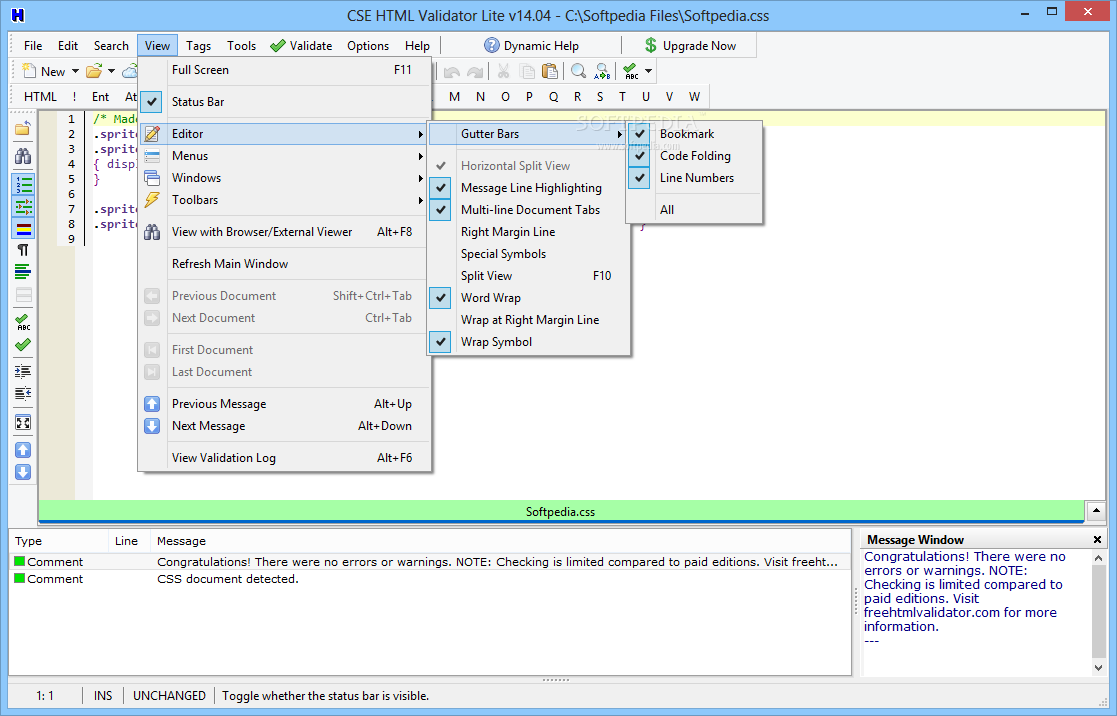Click the sidebar ABC checkmark icon

[x=23, y=322]
